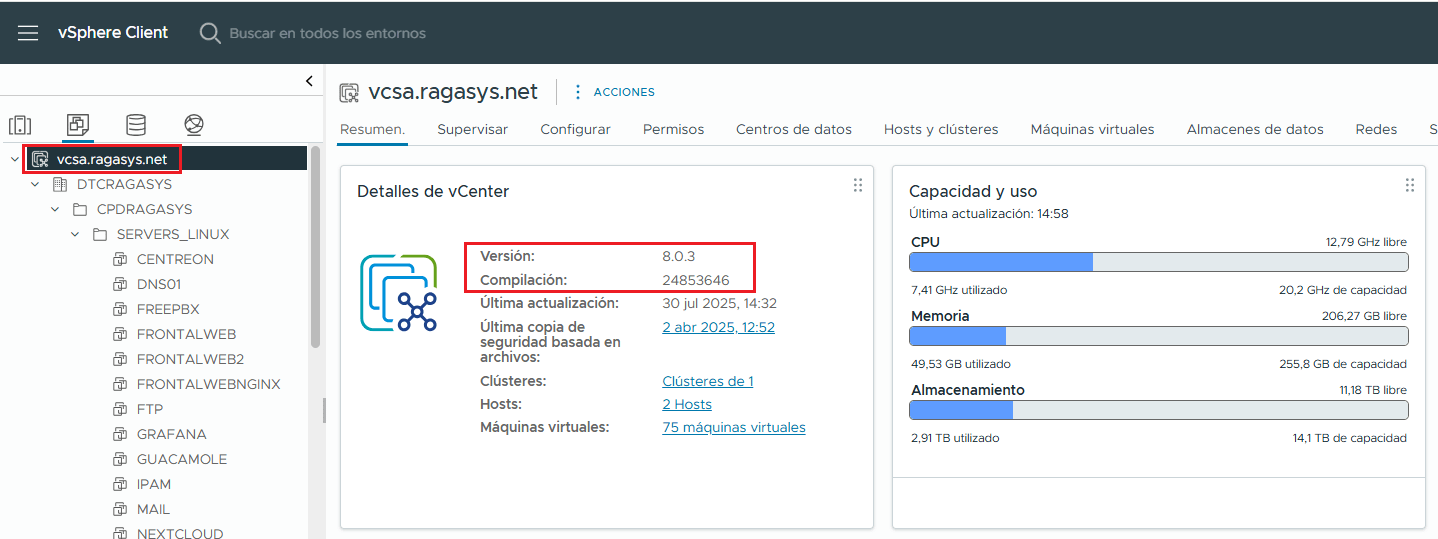This screenshot has width=1438, height=539.
Task: Select NEXTCLOUD in the inventory tree
Action: pyautogui.click(x=180, y=532)
